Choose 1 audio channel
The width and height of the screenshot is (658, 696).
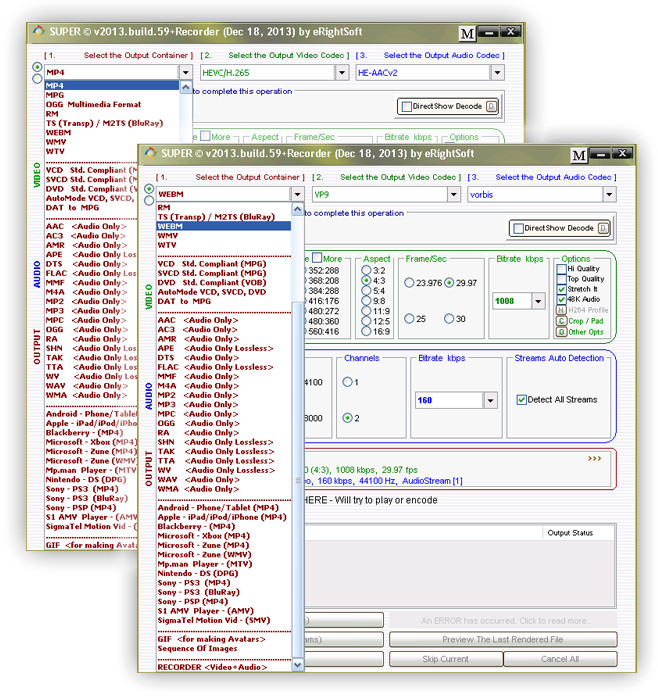[x=347, y=382]
